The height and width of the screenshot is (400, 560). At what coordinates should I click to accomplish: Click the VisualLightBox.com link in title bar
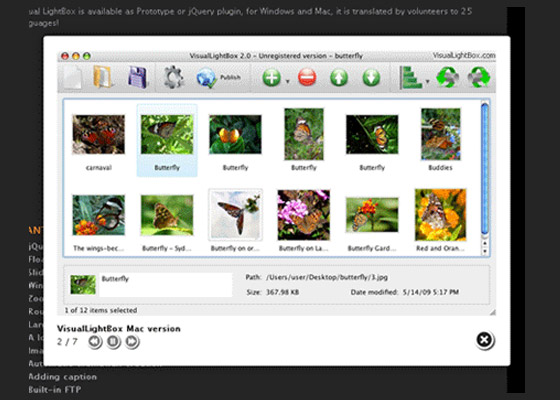[464, 55]
